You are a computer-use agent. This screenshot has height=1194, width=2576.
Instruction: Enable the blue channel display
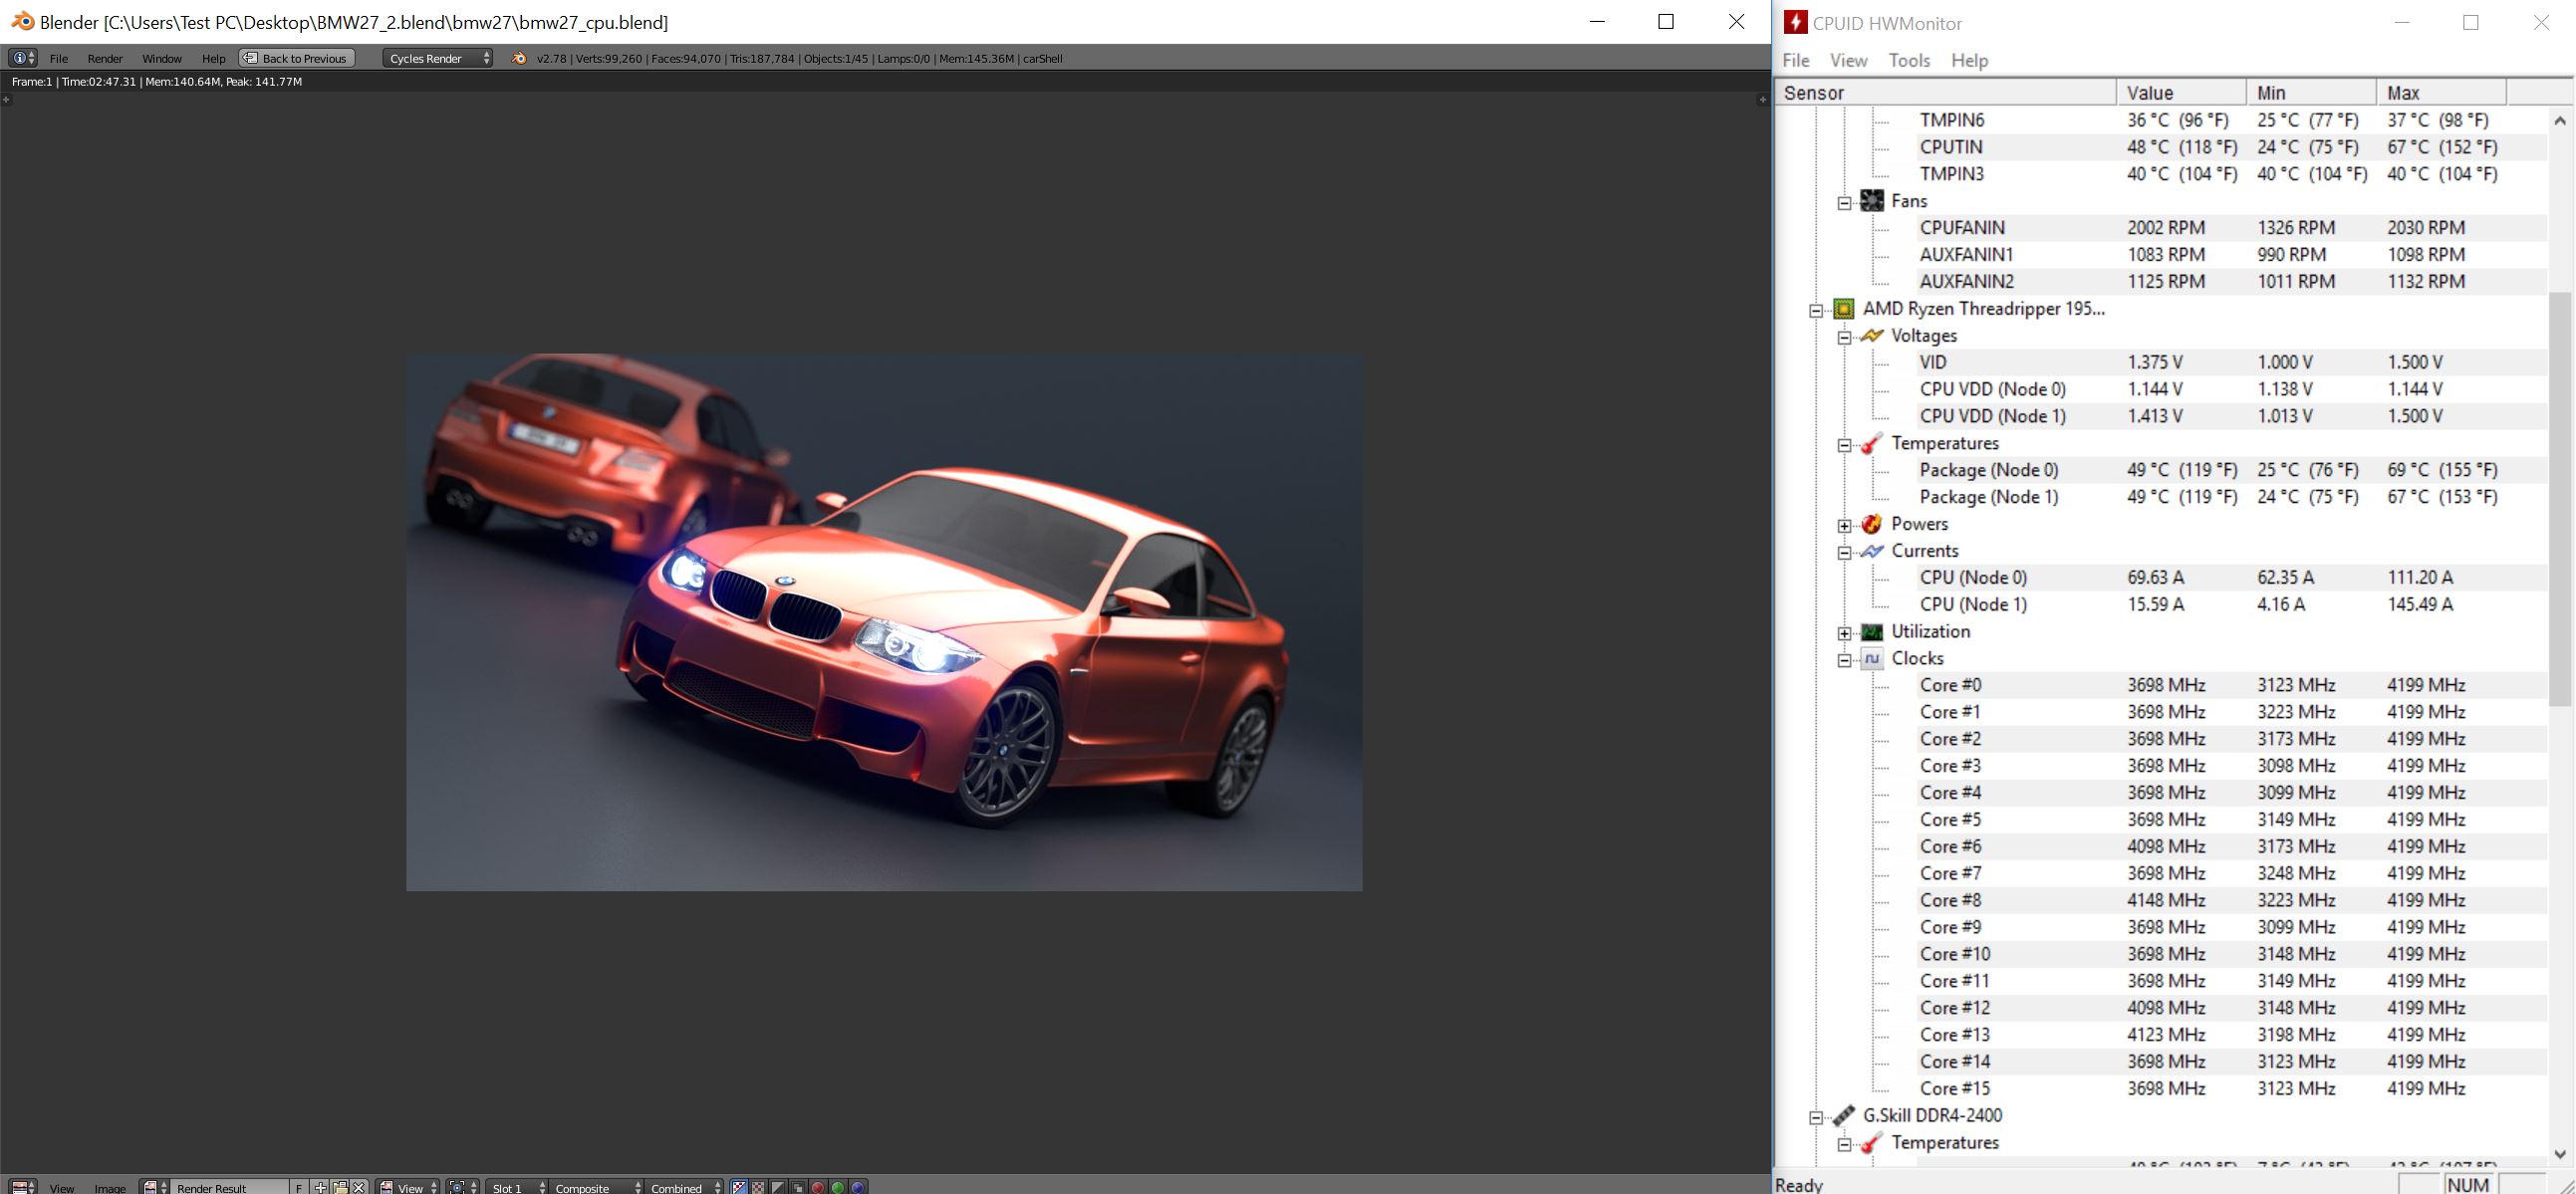[x=857, y=1188]
